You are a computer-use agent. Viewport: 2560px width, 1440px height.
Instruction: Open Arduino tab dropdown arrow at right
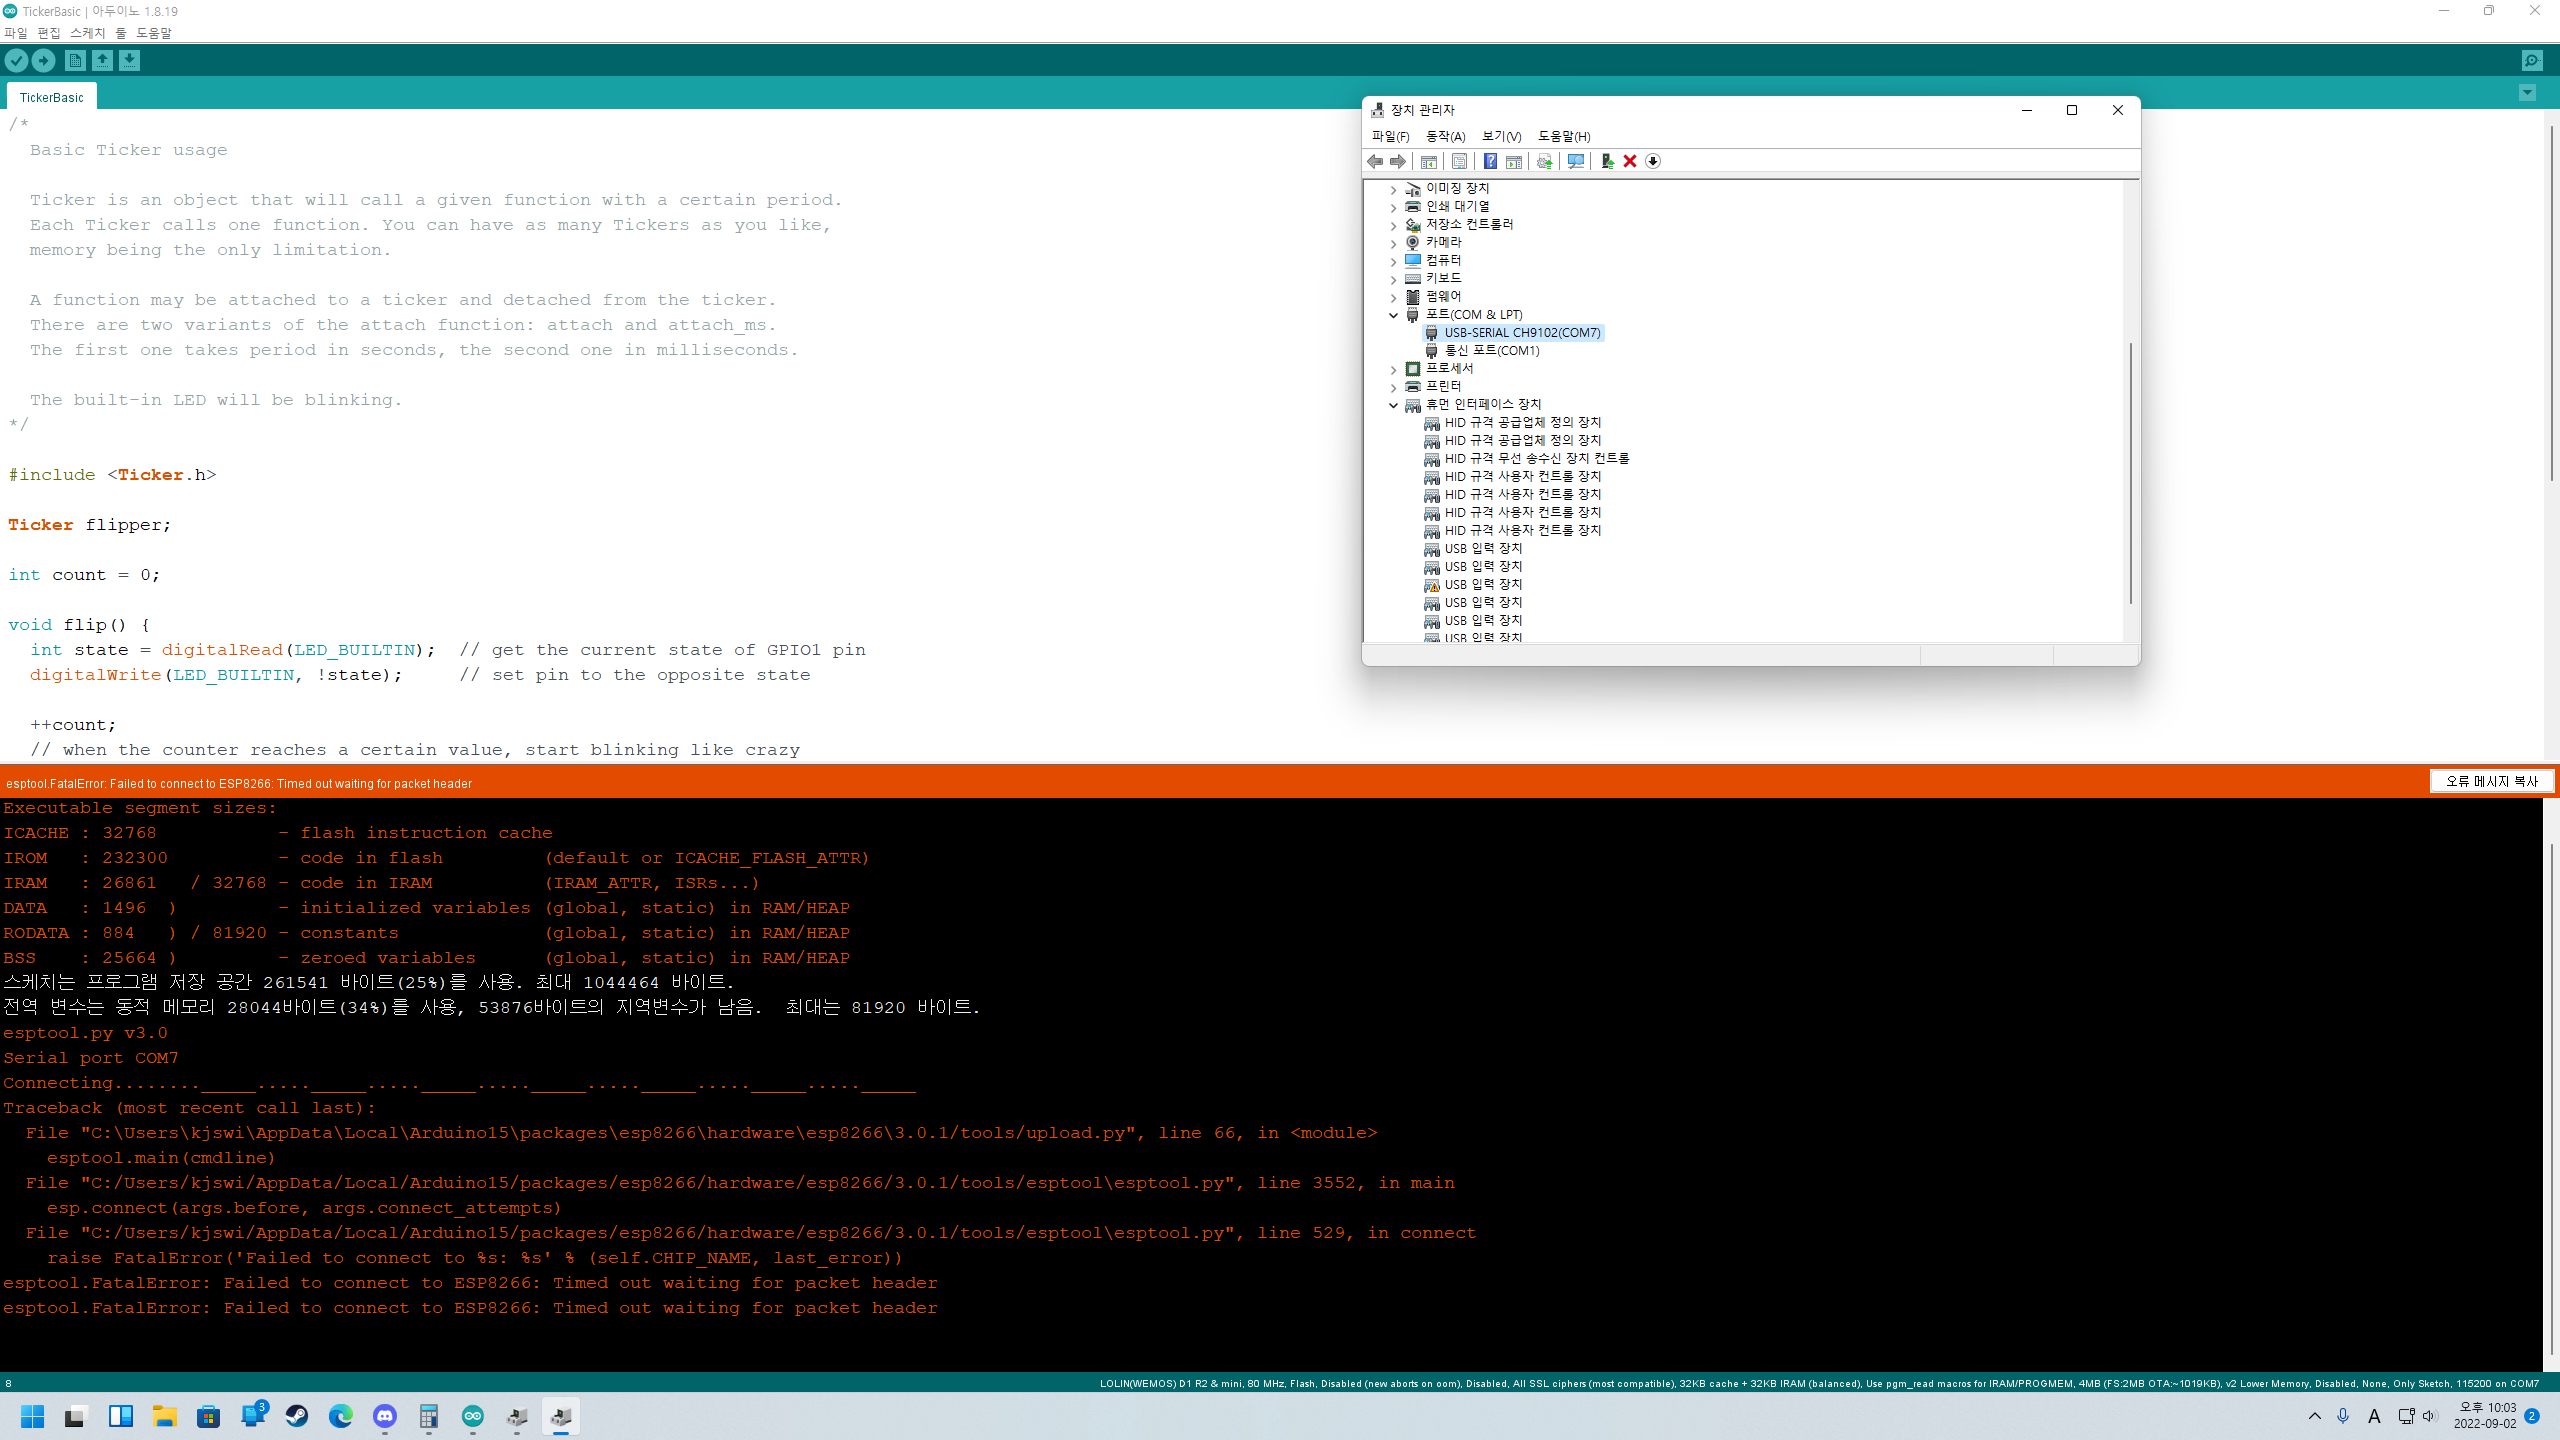pyautogui.click(x=2527, y=93)
